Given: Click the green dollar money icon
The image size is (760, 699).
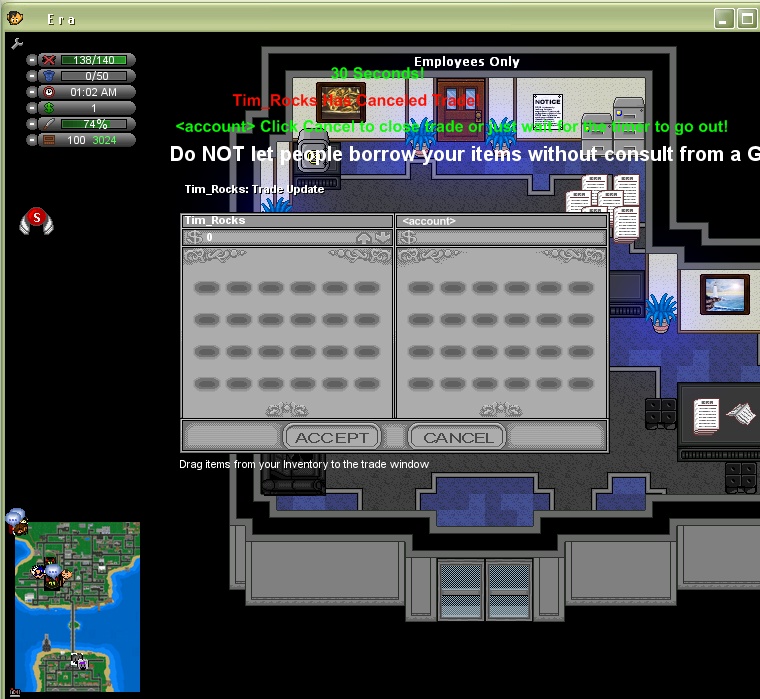Looking at the screenshot, I should click(x=49, y=108).
